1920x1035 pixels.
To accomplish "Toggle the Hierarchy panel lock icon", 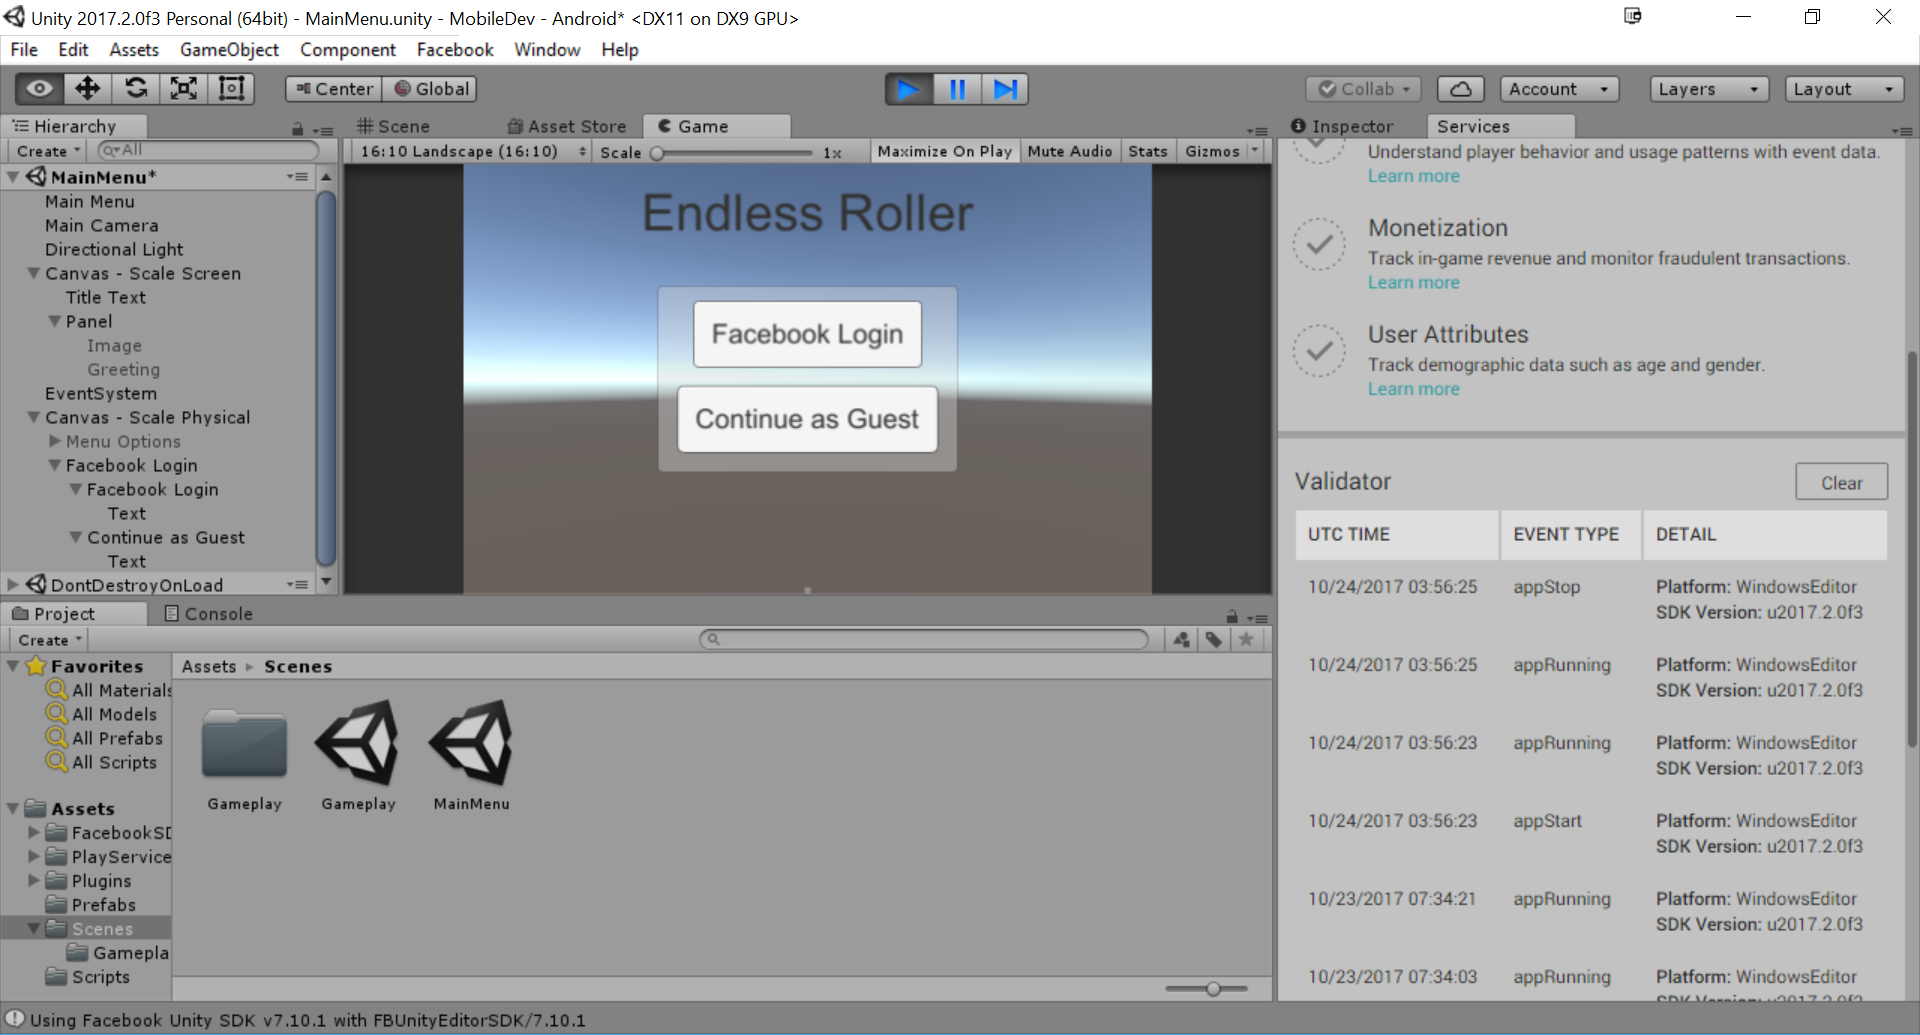I will pos(297,129).
